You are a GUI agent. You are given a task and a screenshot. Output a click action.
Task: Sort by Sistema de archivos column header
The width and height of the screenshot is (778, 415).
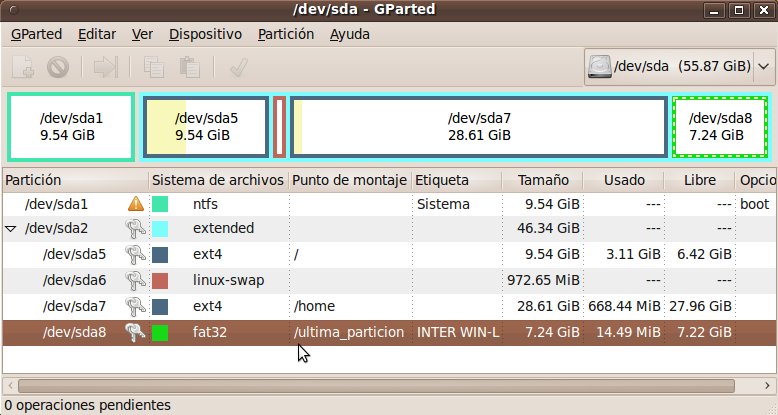click(x=218, y=180)
